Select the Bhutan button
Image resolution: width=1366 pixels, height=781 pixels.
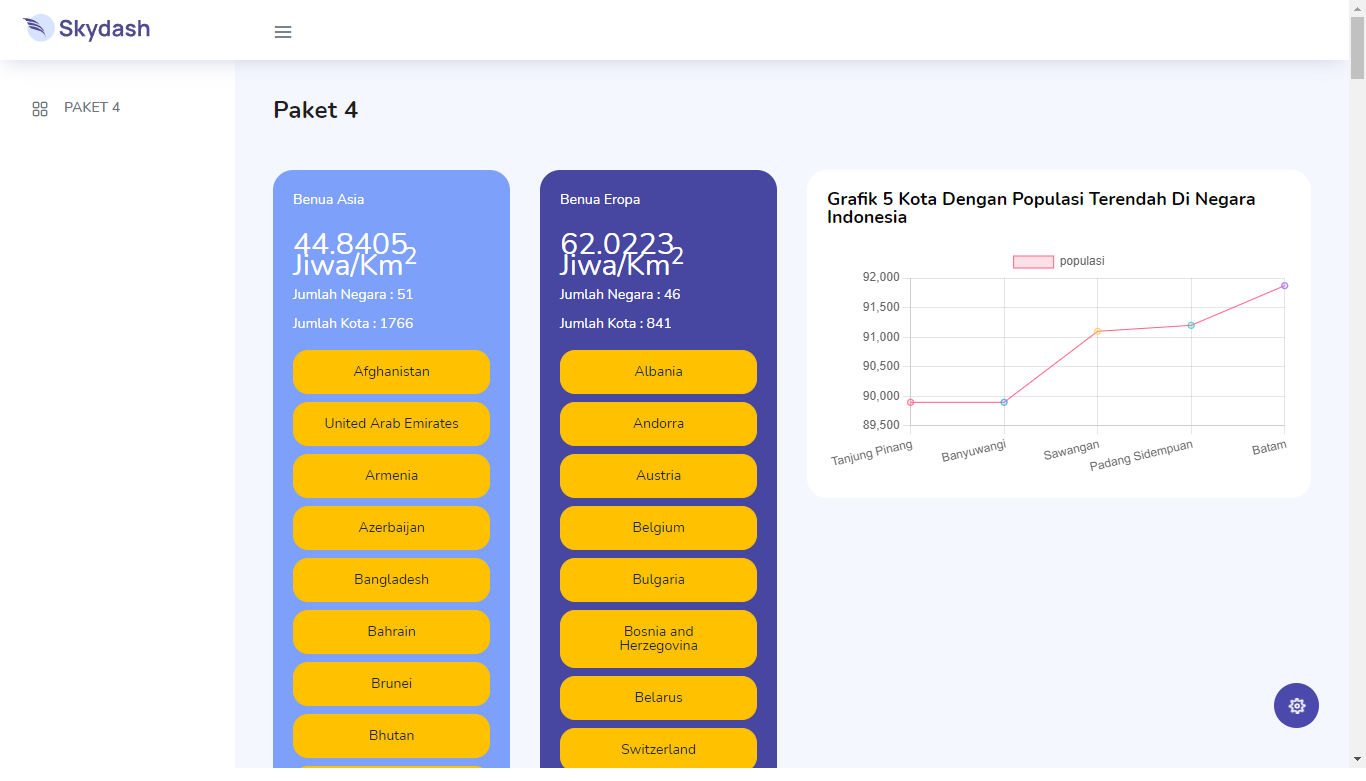391,736
